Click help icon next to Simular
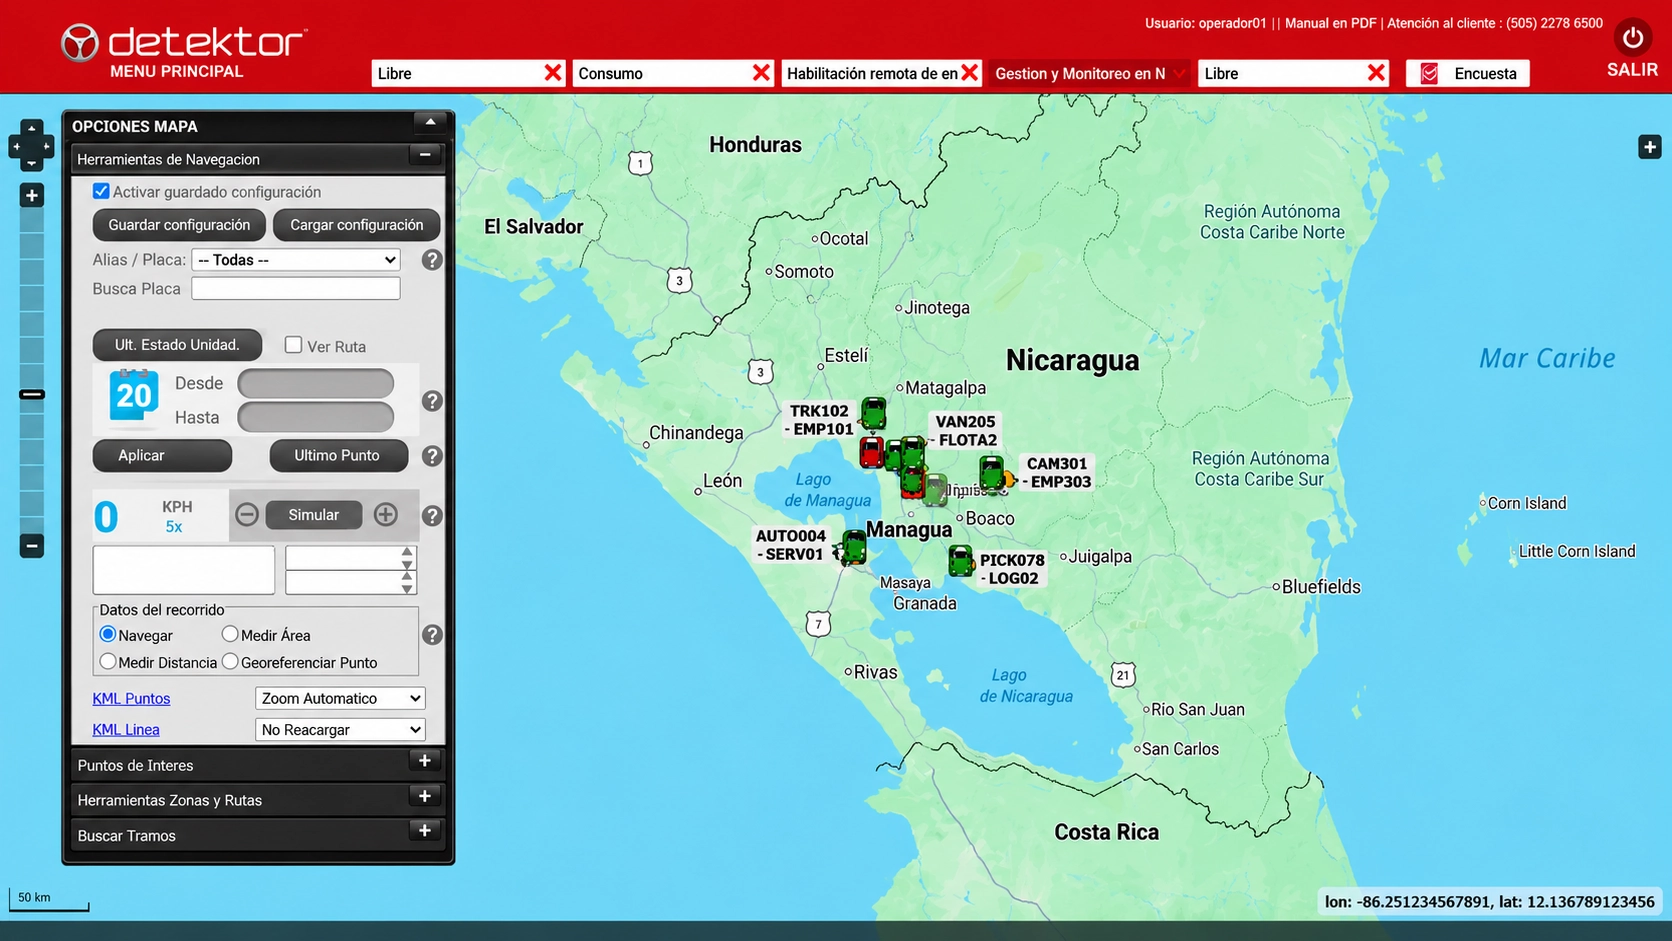The height and width of the screenshot is (941, 1672). 432,516
